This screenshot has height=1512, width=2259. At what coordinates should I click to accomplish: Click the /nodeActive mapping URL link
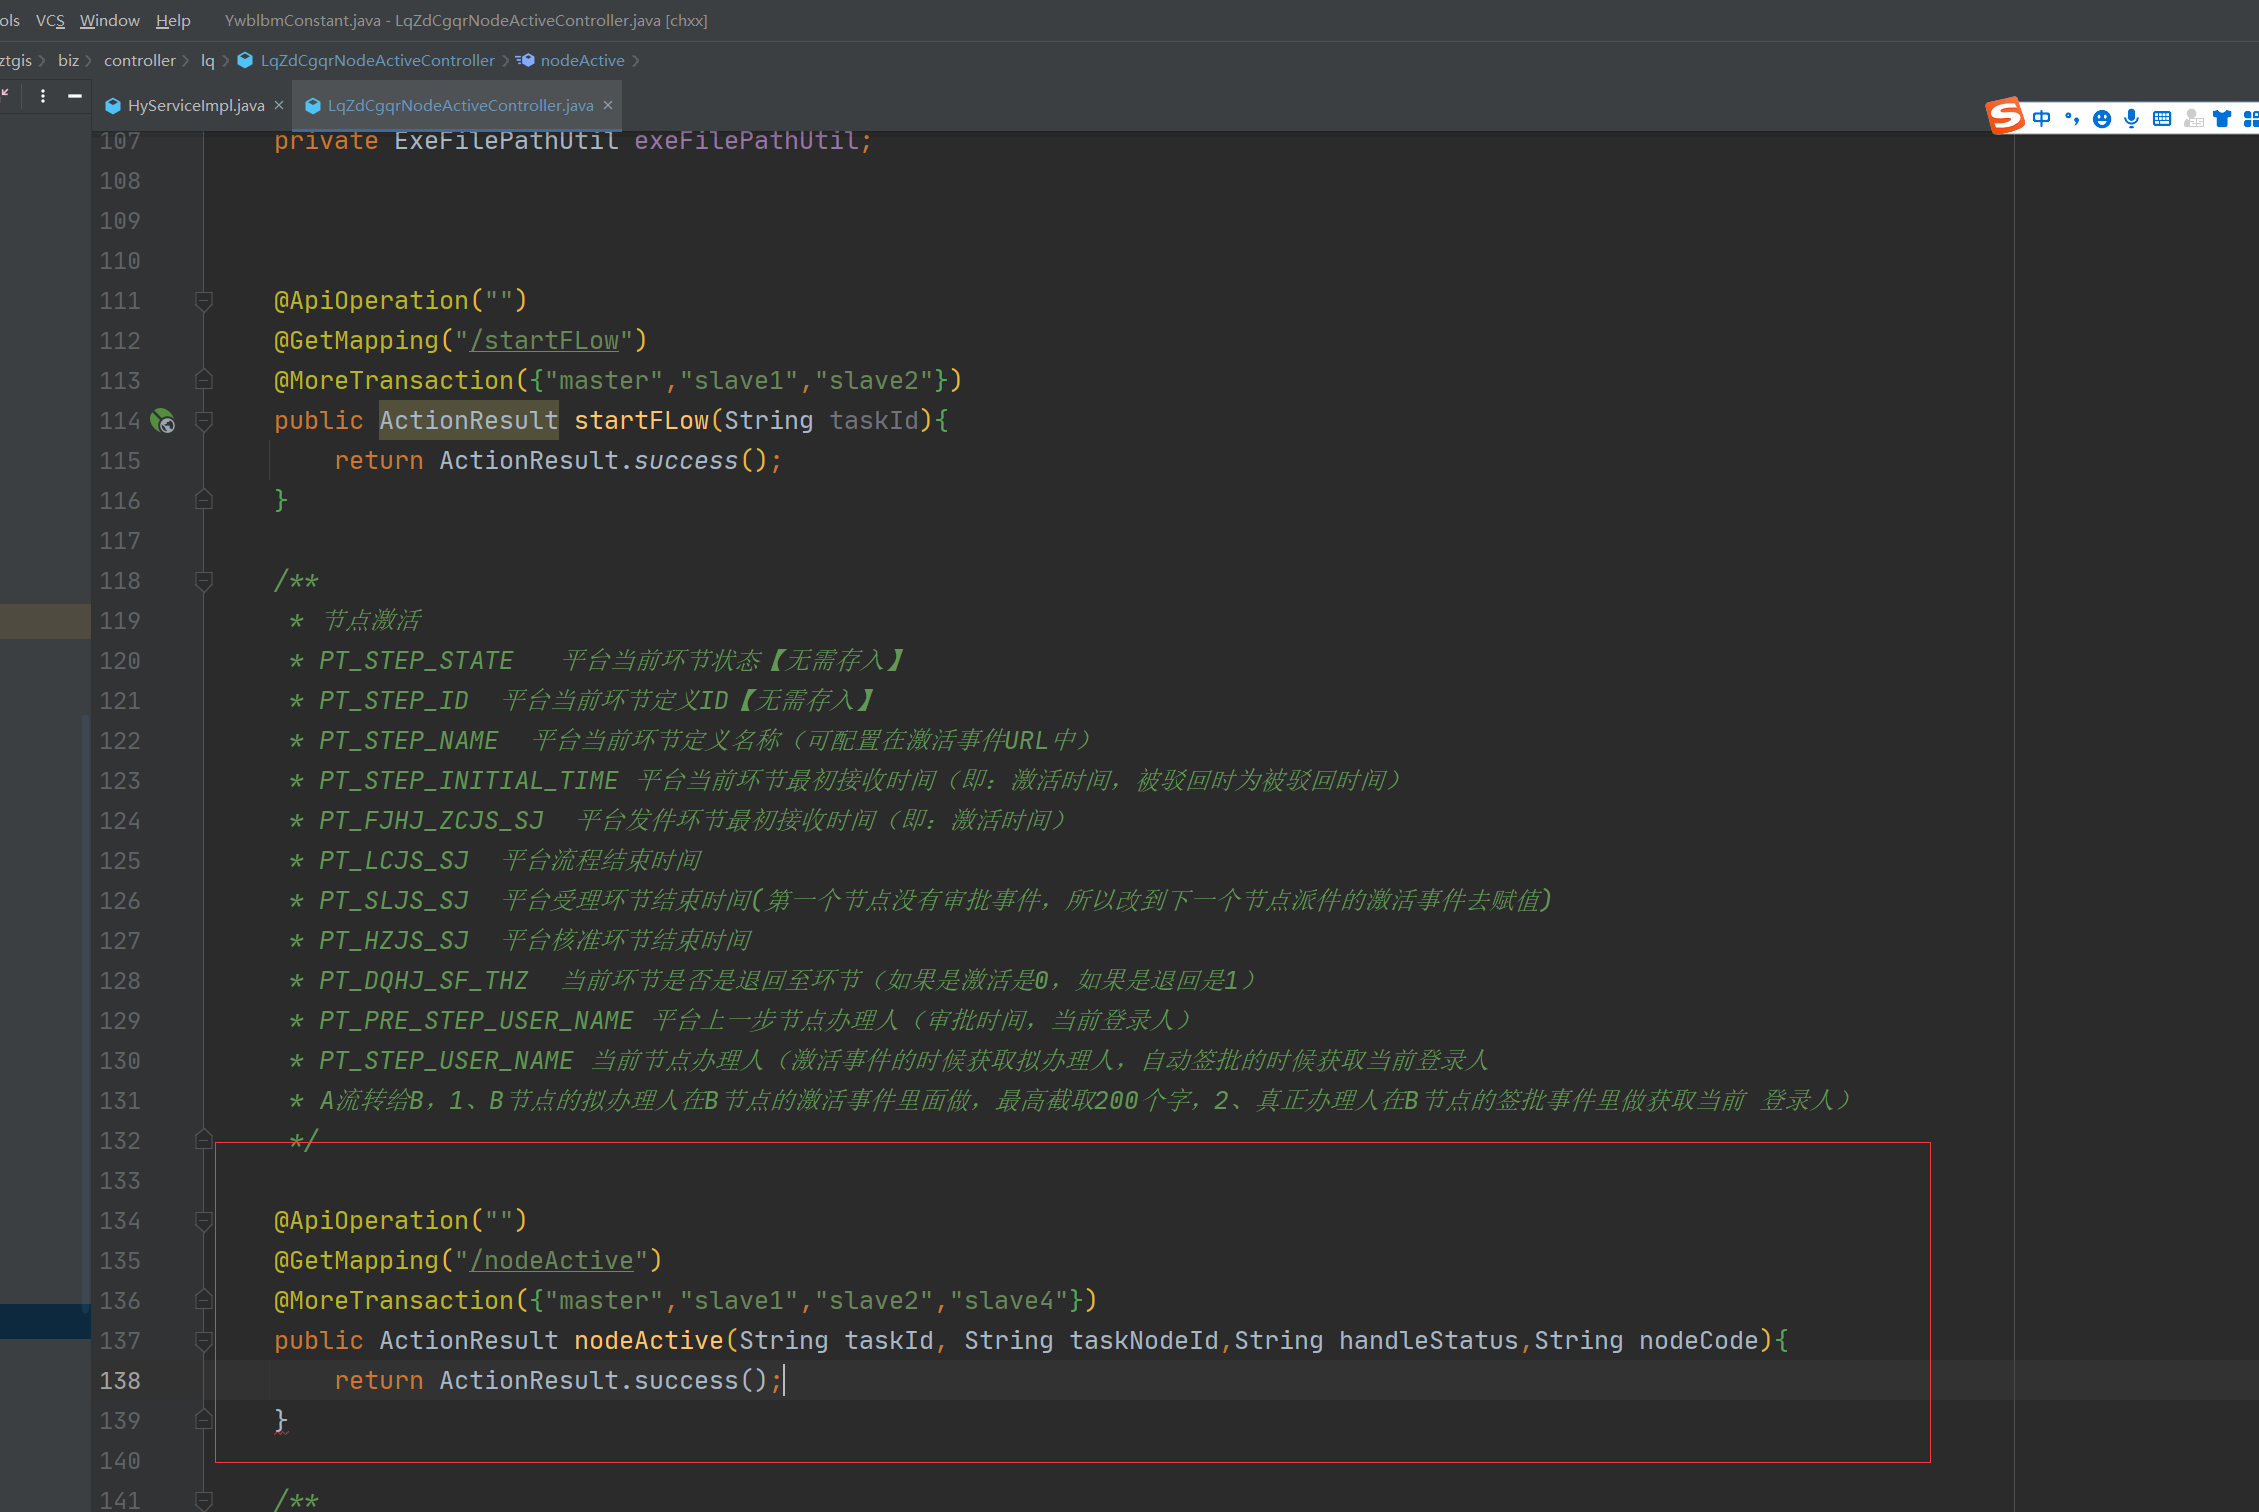(x=552, y=1261)
